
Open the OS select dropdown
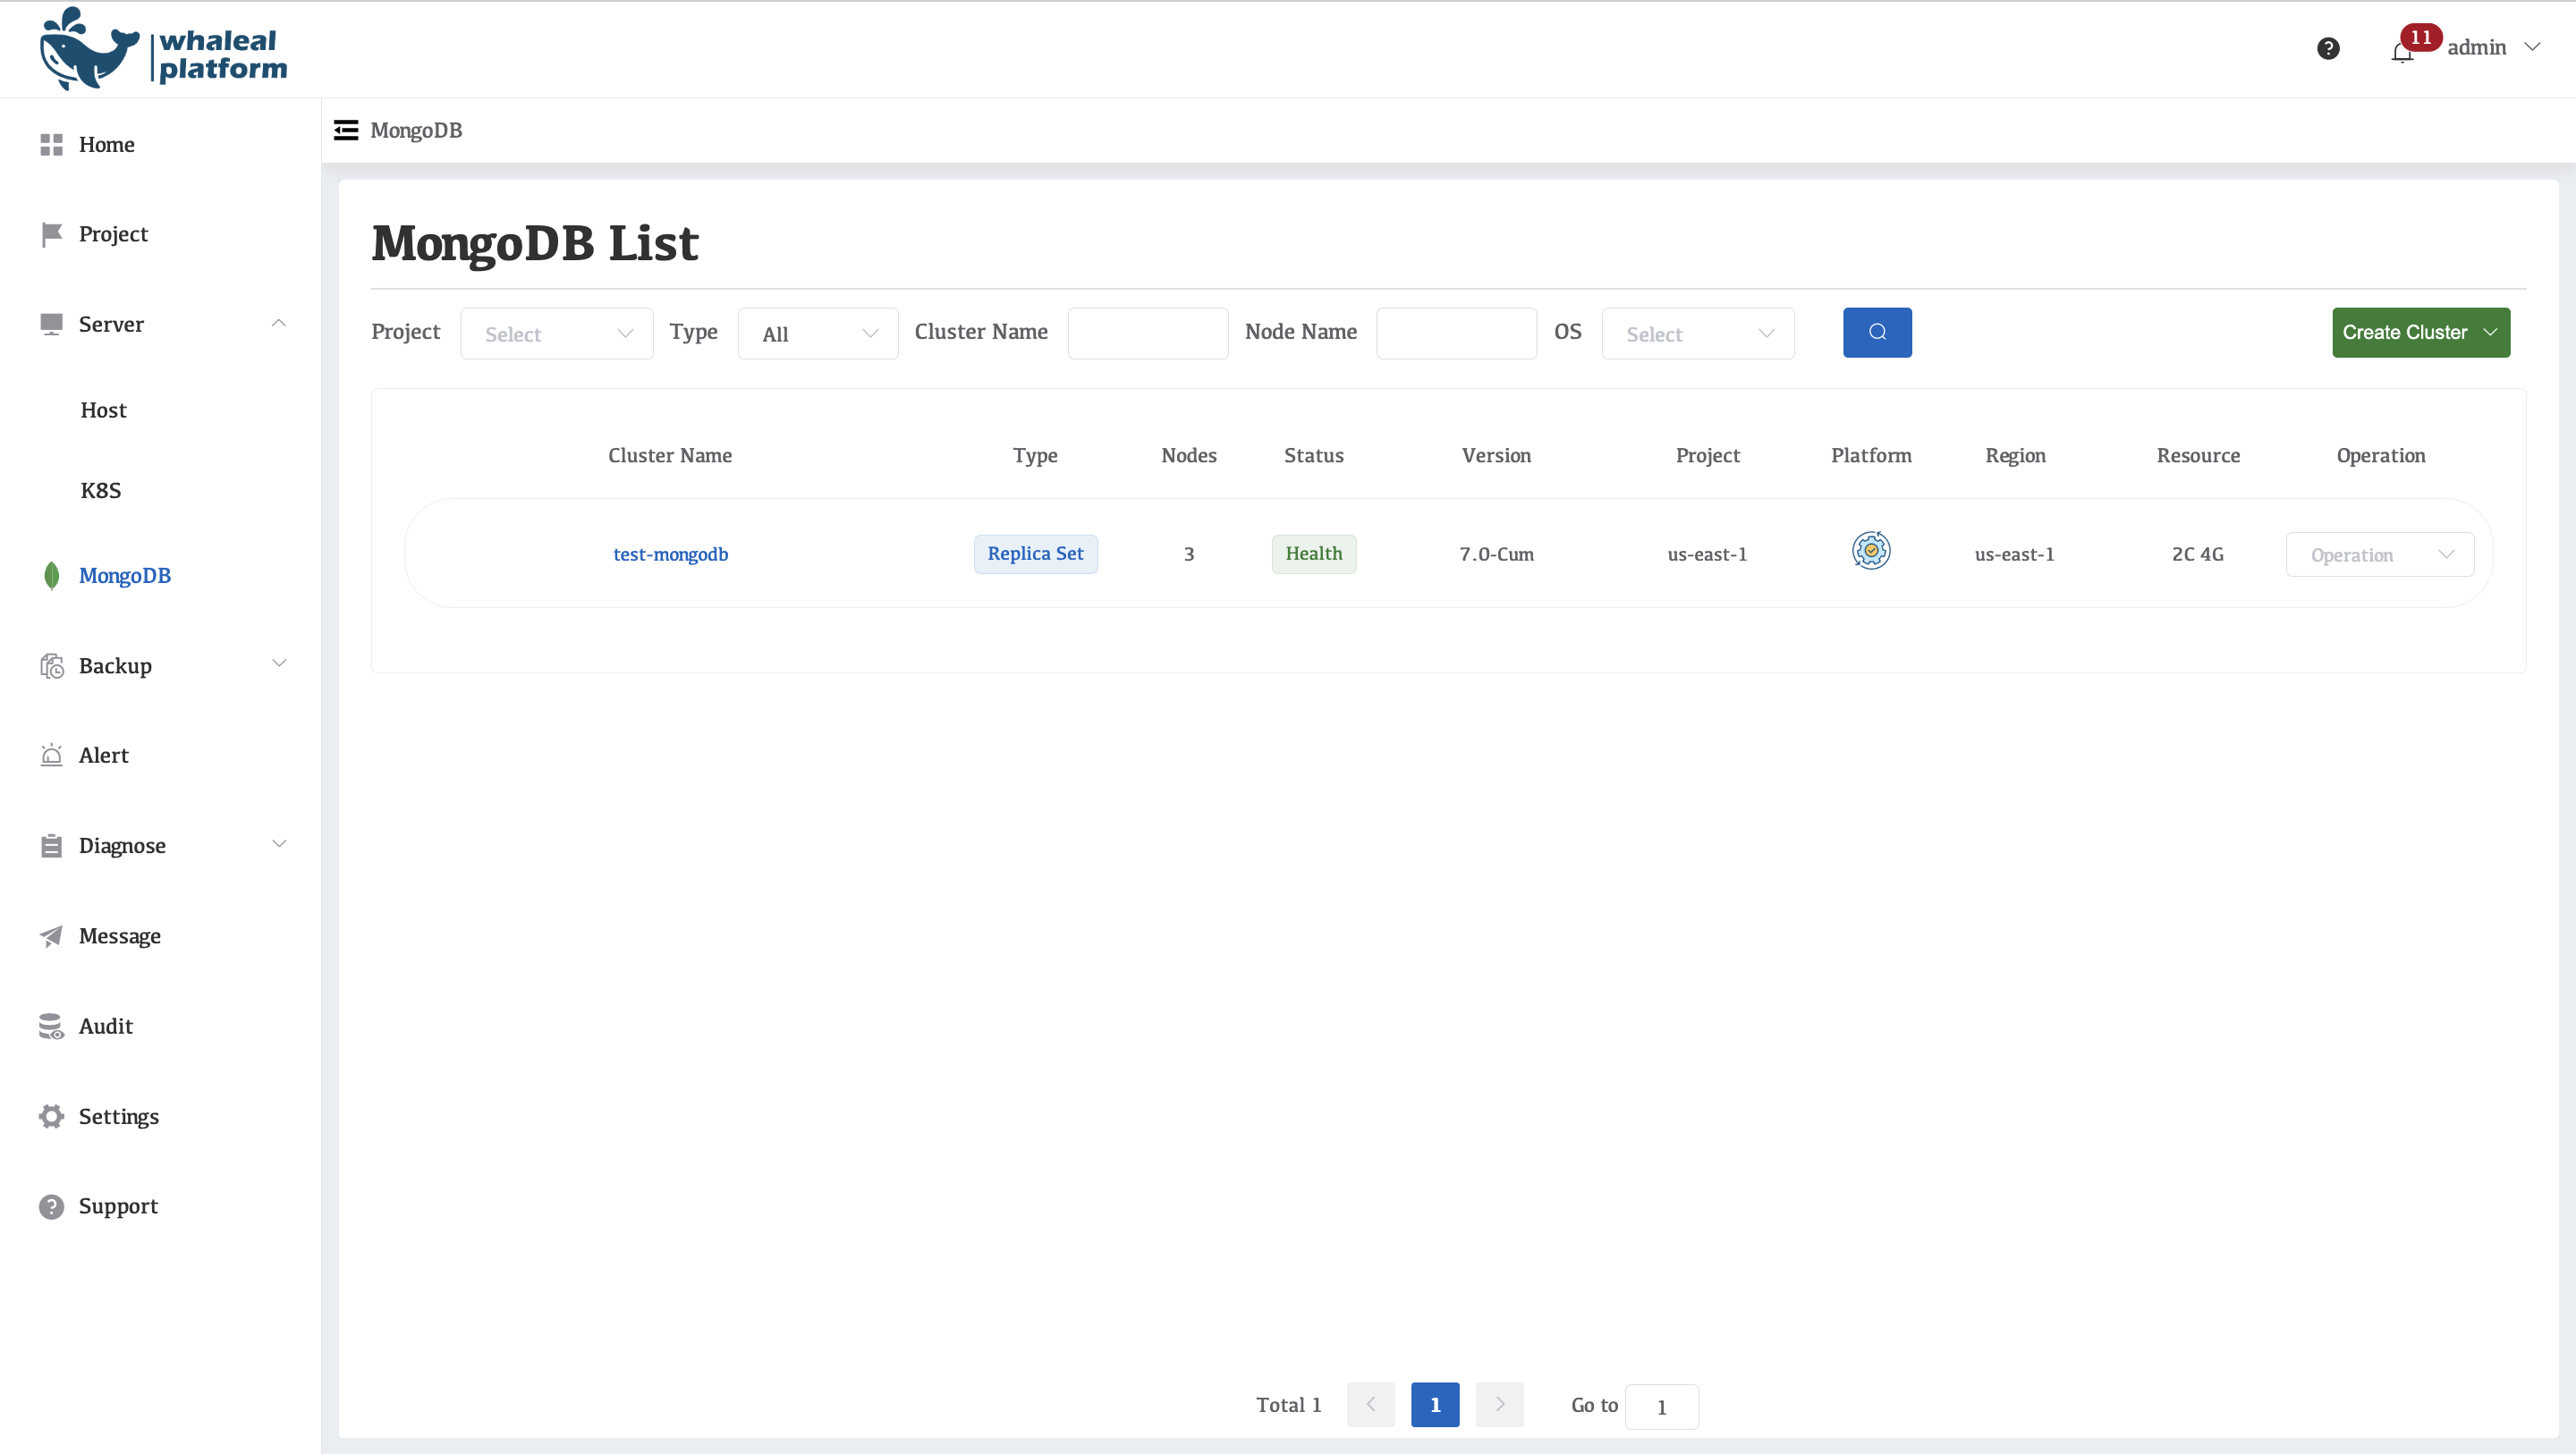(x=1697, y=333)
